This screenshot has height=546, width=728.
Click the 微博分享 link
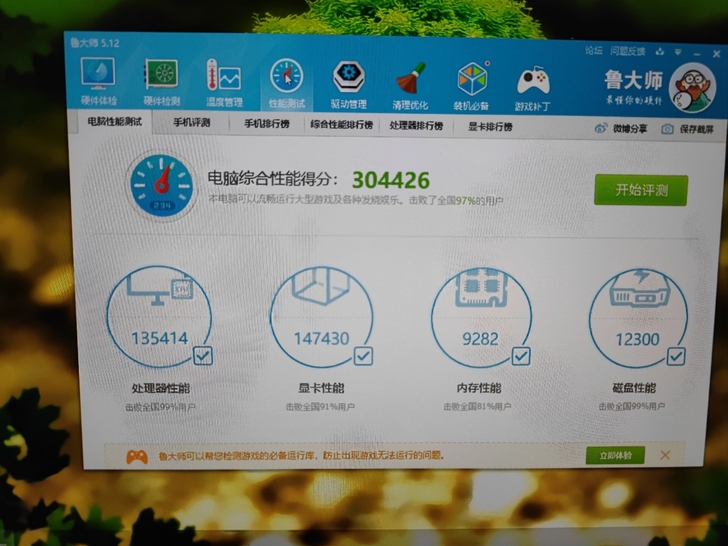tap(630, 129)
